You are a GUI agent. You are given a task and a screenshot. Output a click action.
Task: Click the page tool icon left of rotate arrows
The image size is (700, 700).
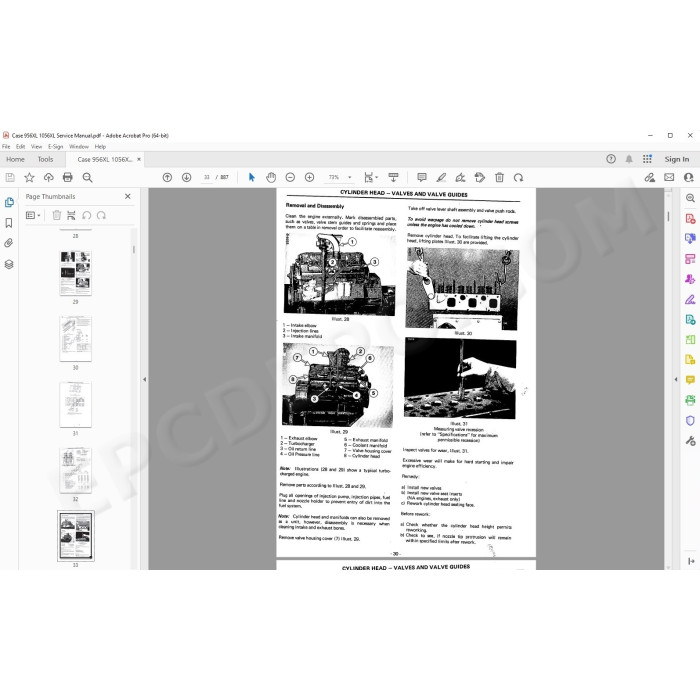point(71,216)
